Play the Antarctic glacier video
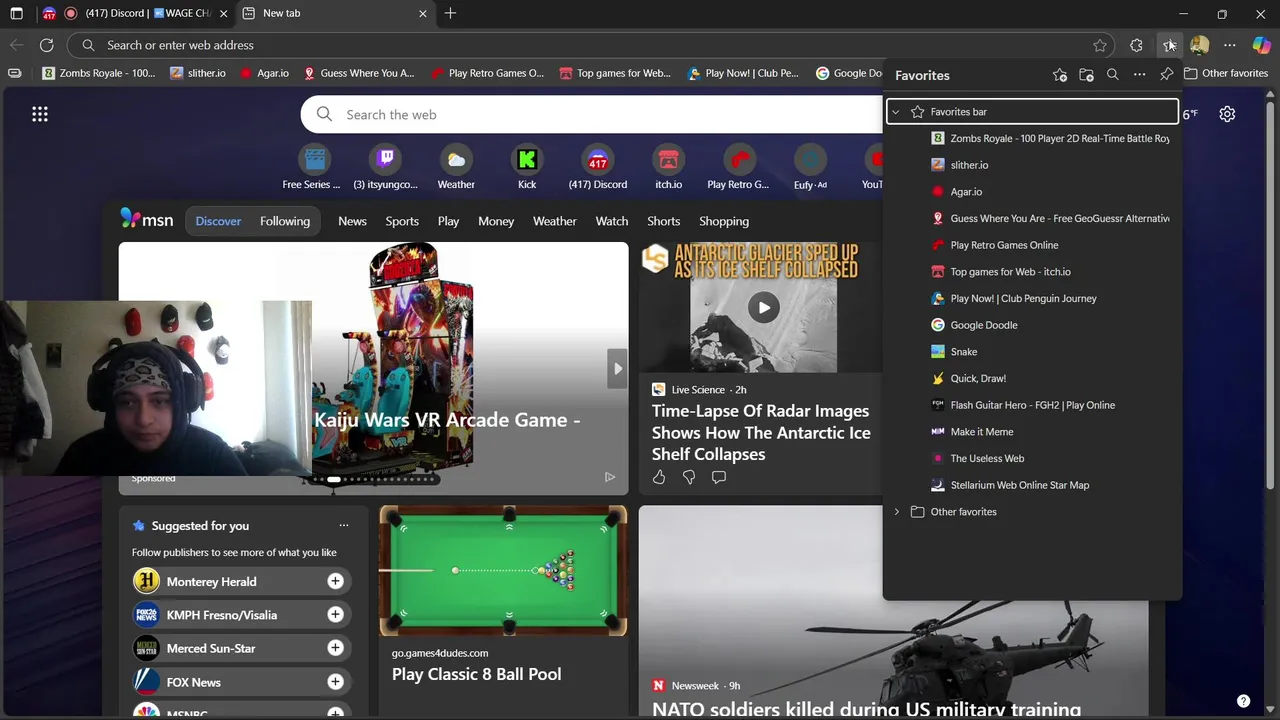This screenshot has height=720, width=1280. tap(764, 308)
